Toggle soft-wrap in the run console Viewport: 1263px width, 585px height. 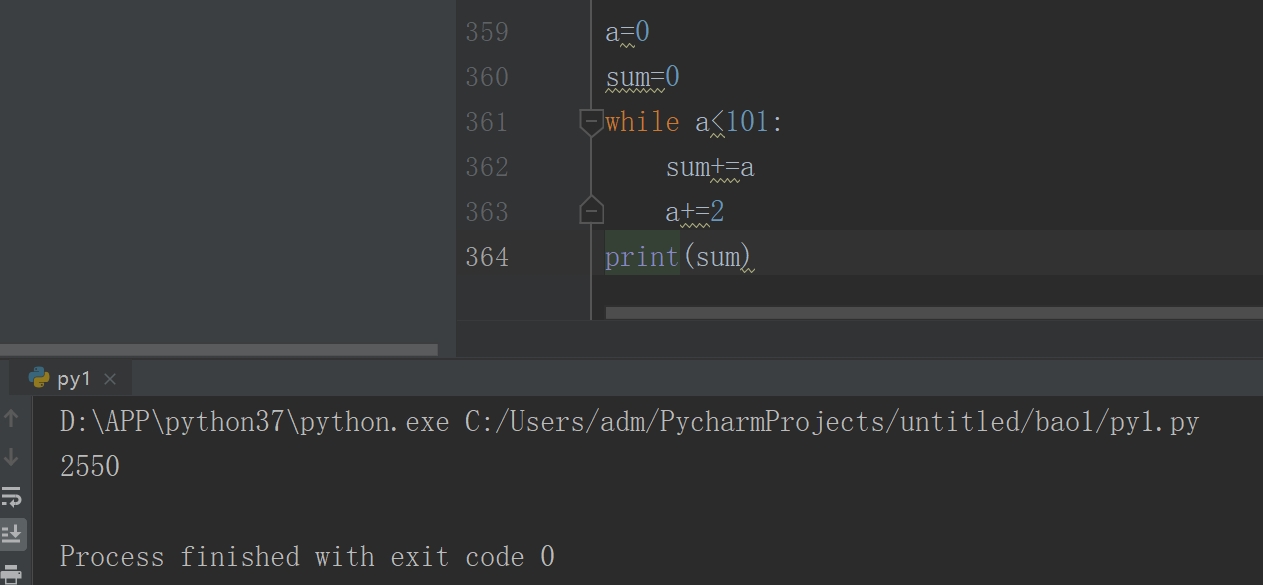pos(12,496)
